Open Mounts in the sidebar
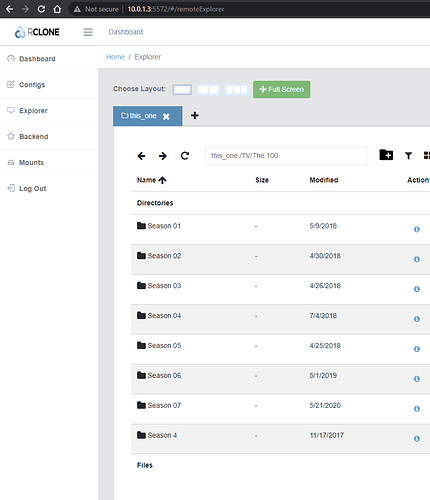The width and height of the screenshot is (430, 500). coord(31,162)
